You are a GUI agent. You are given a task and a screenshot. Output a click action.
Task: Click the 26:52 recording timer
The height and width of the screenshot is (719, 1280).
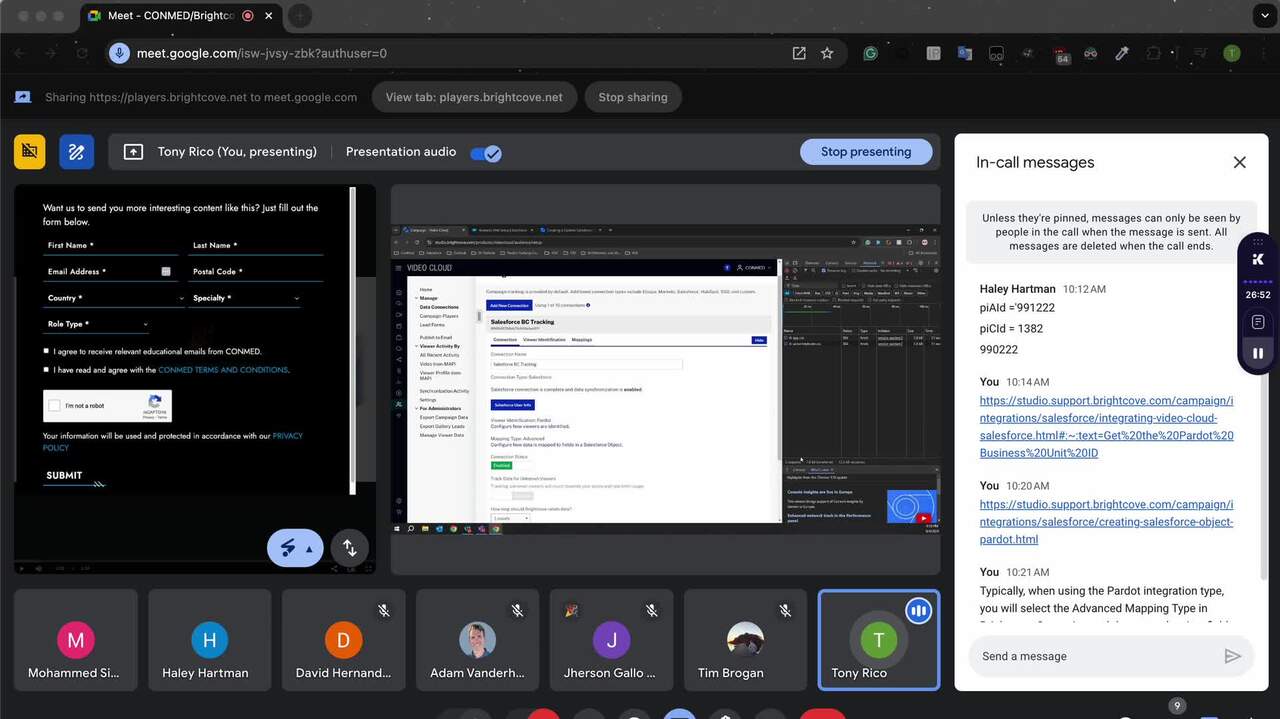[1258, 295]
